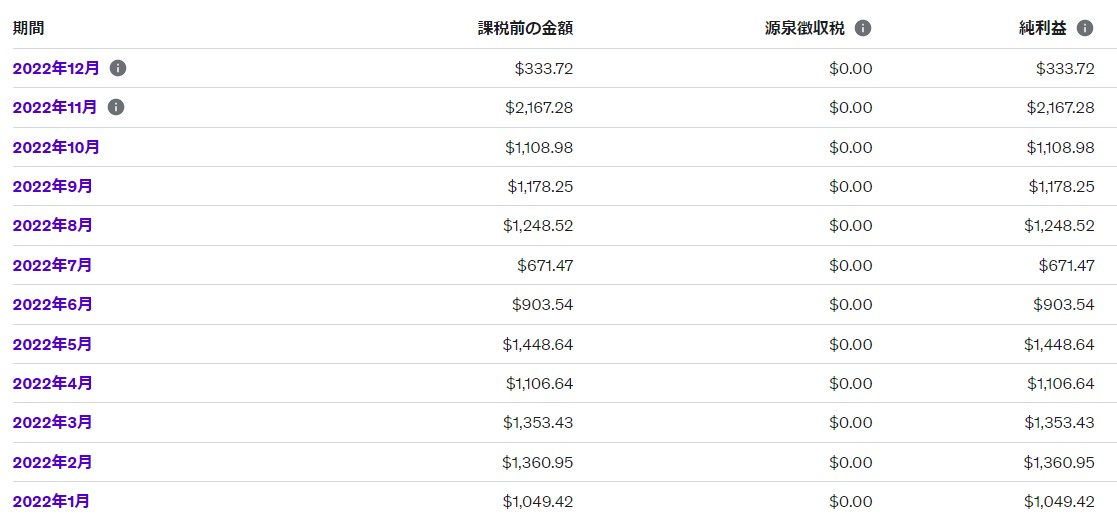Click the 2022年2月 link
Screen dimensions: 1117x518
(52, 462)
